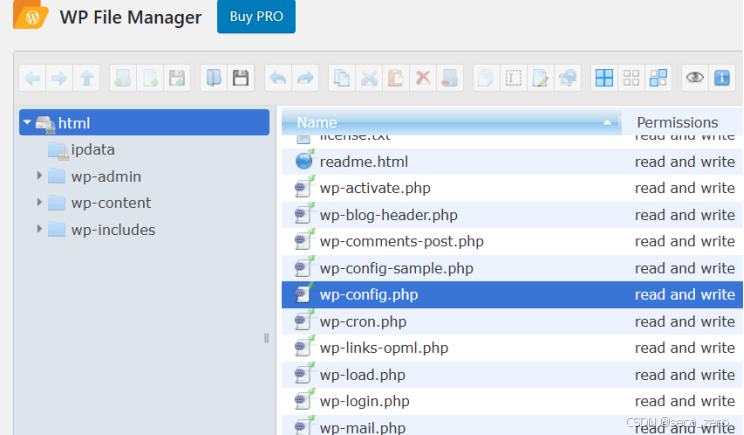Click the WP File Manager folder logo
The width and height of the screenshot is (744, 435).
pyautogui.click(x=30, y=15)
